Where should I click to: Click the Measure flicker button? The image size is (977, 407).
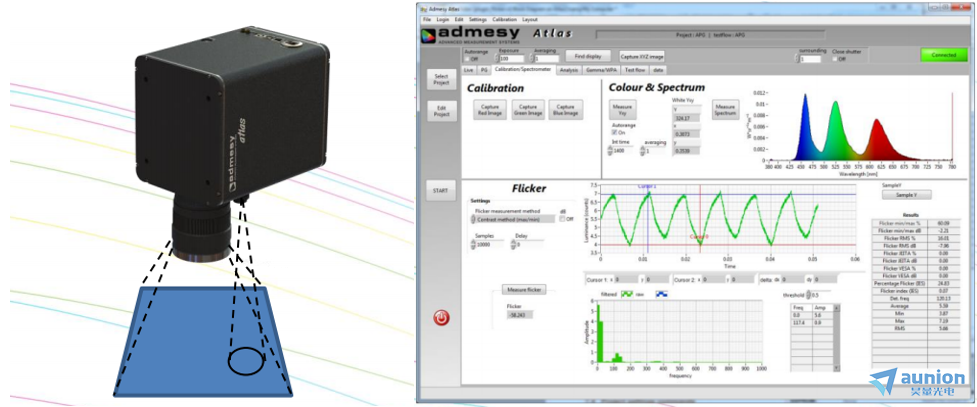(524, 290)
